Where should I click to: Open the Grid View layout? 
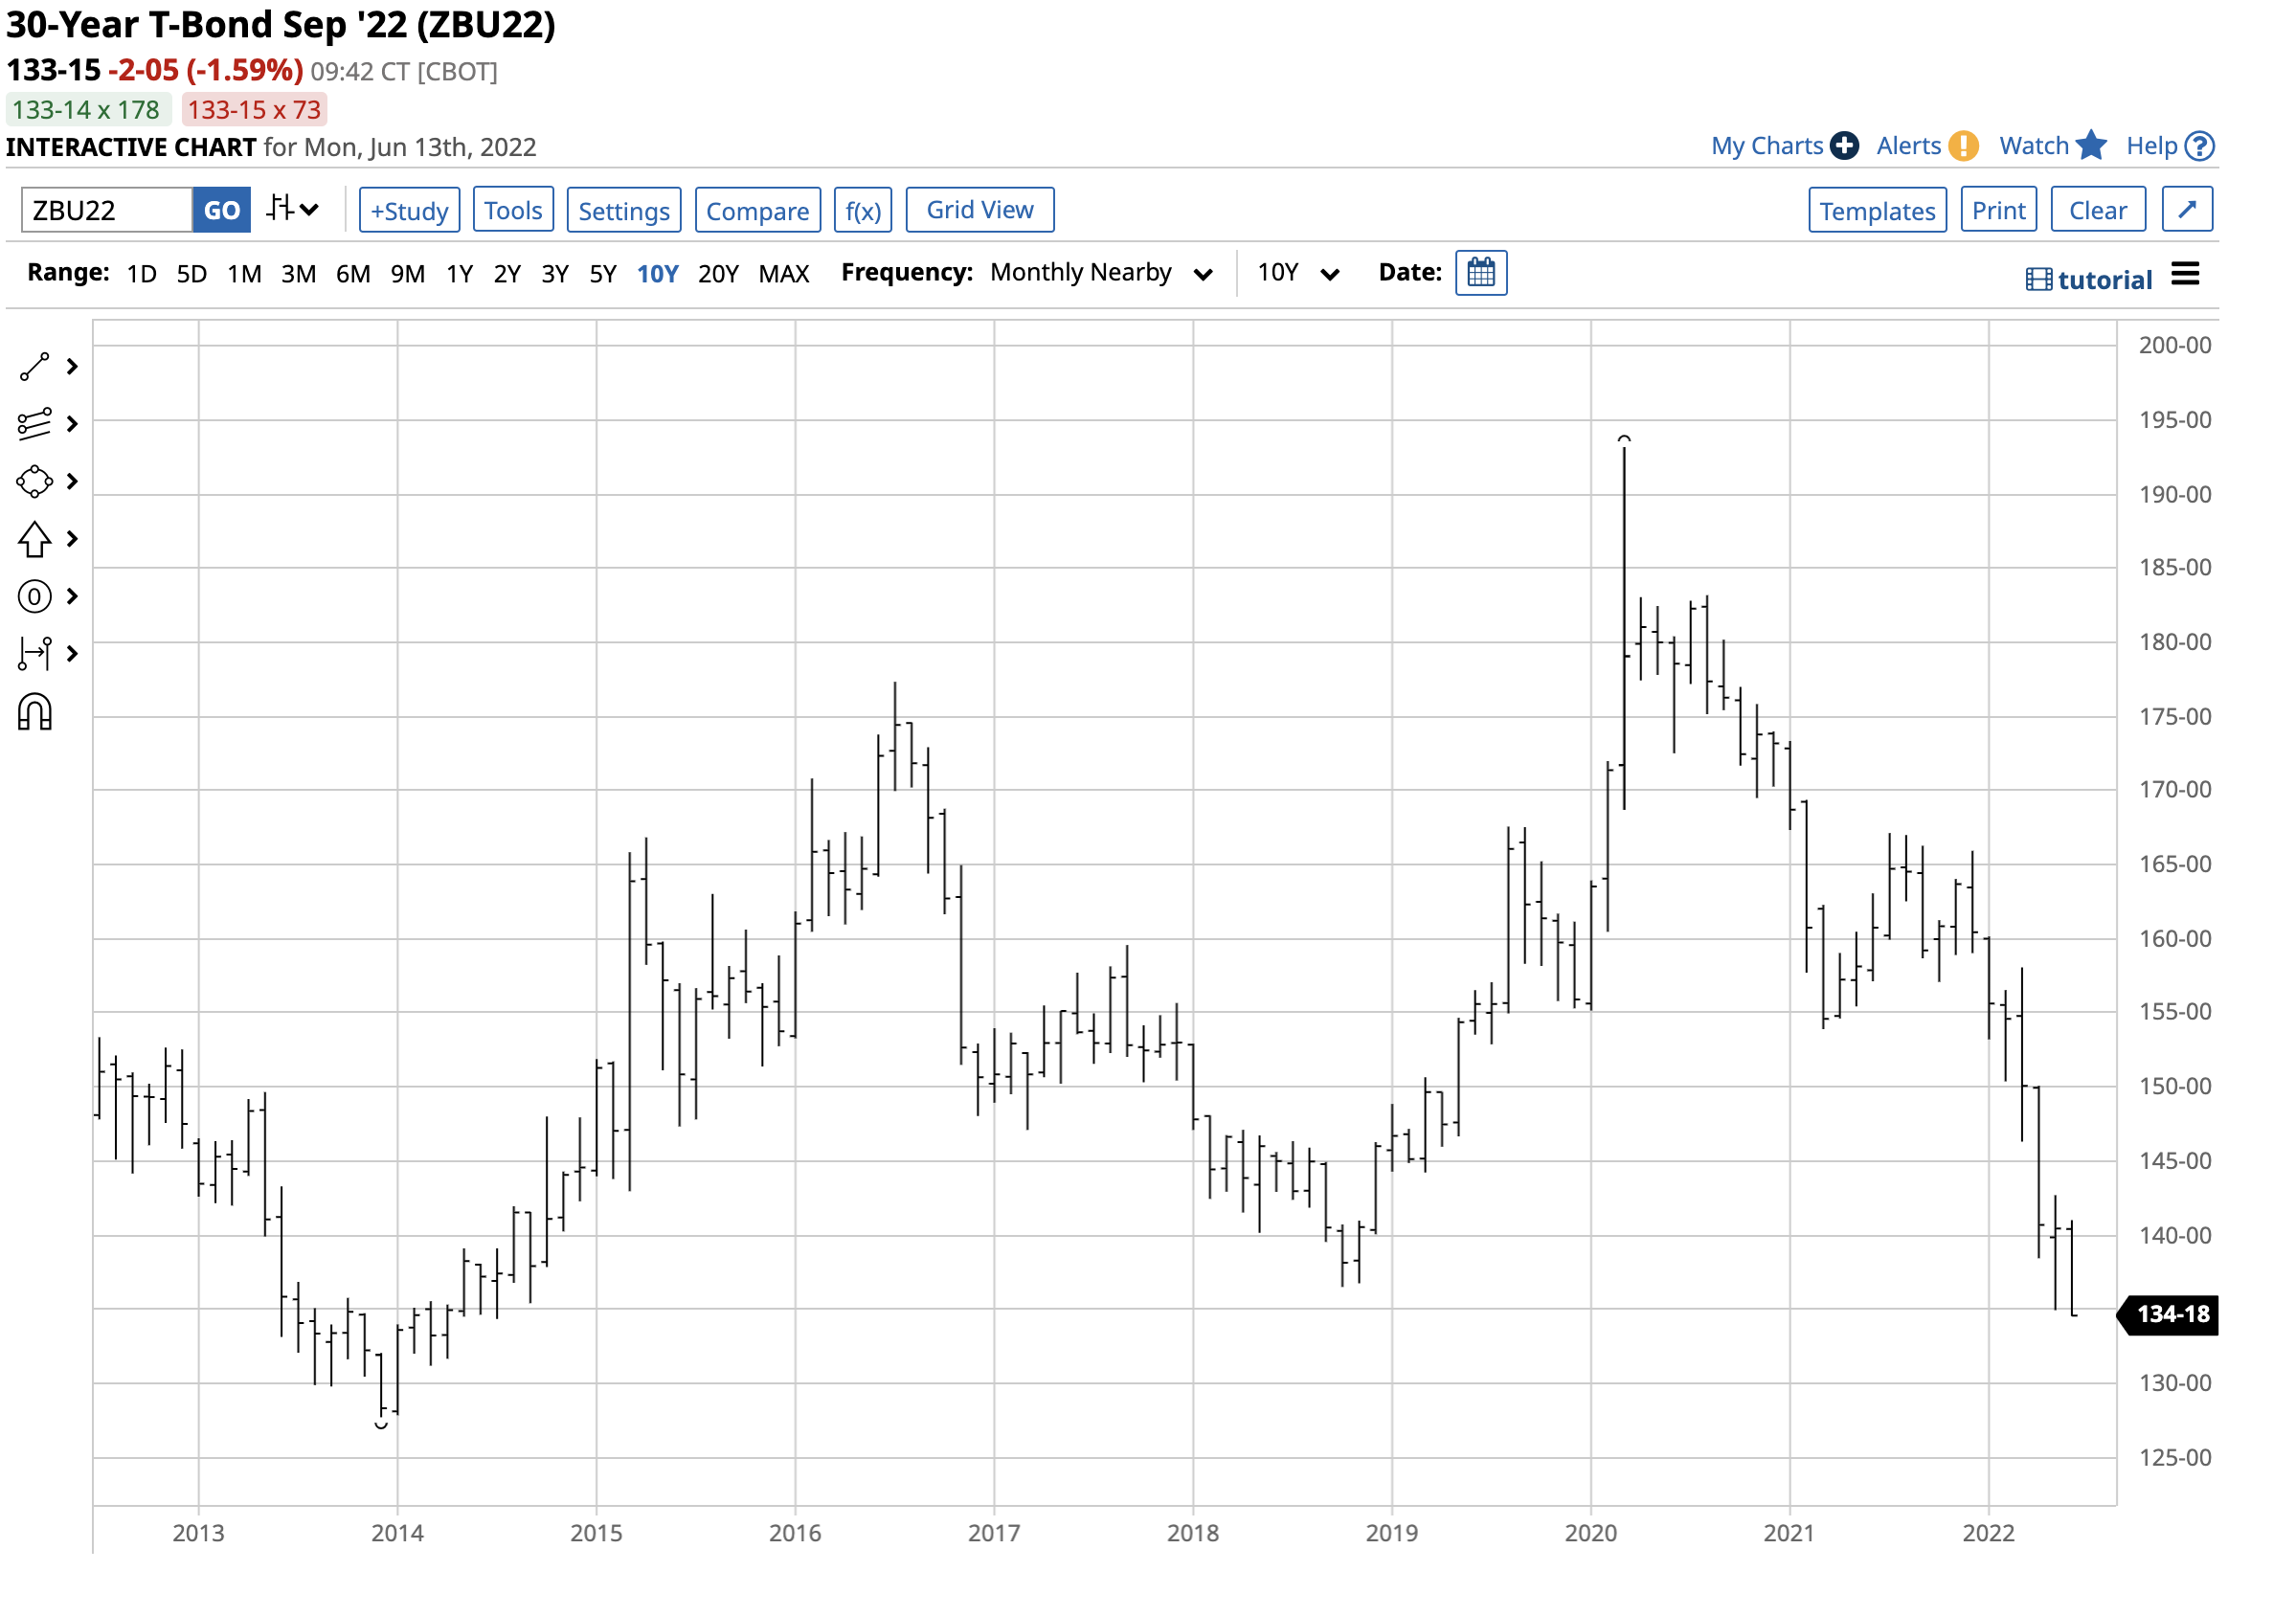point(979,210)
